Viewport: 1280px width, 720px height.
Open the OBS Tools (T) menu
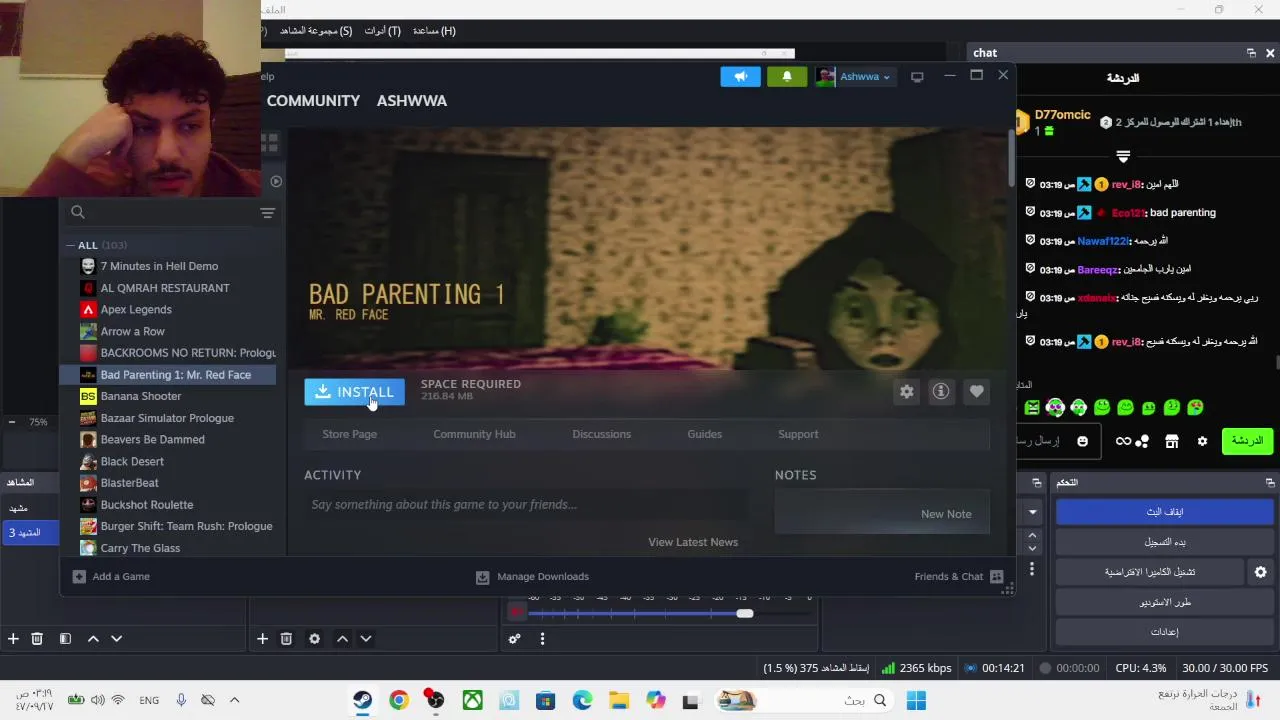(x=382, y=31)
